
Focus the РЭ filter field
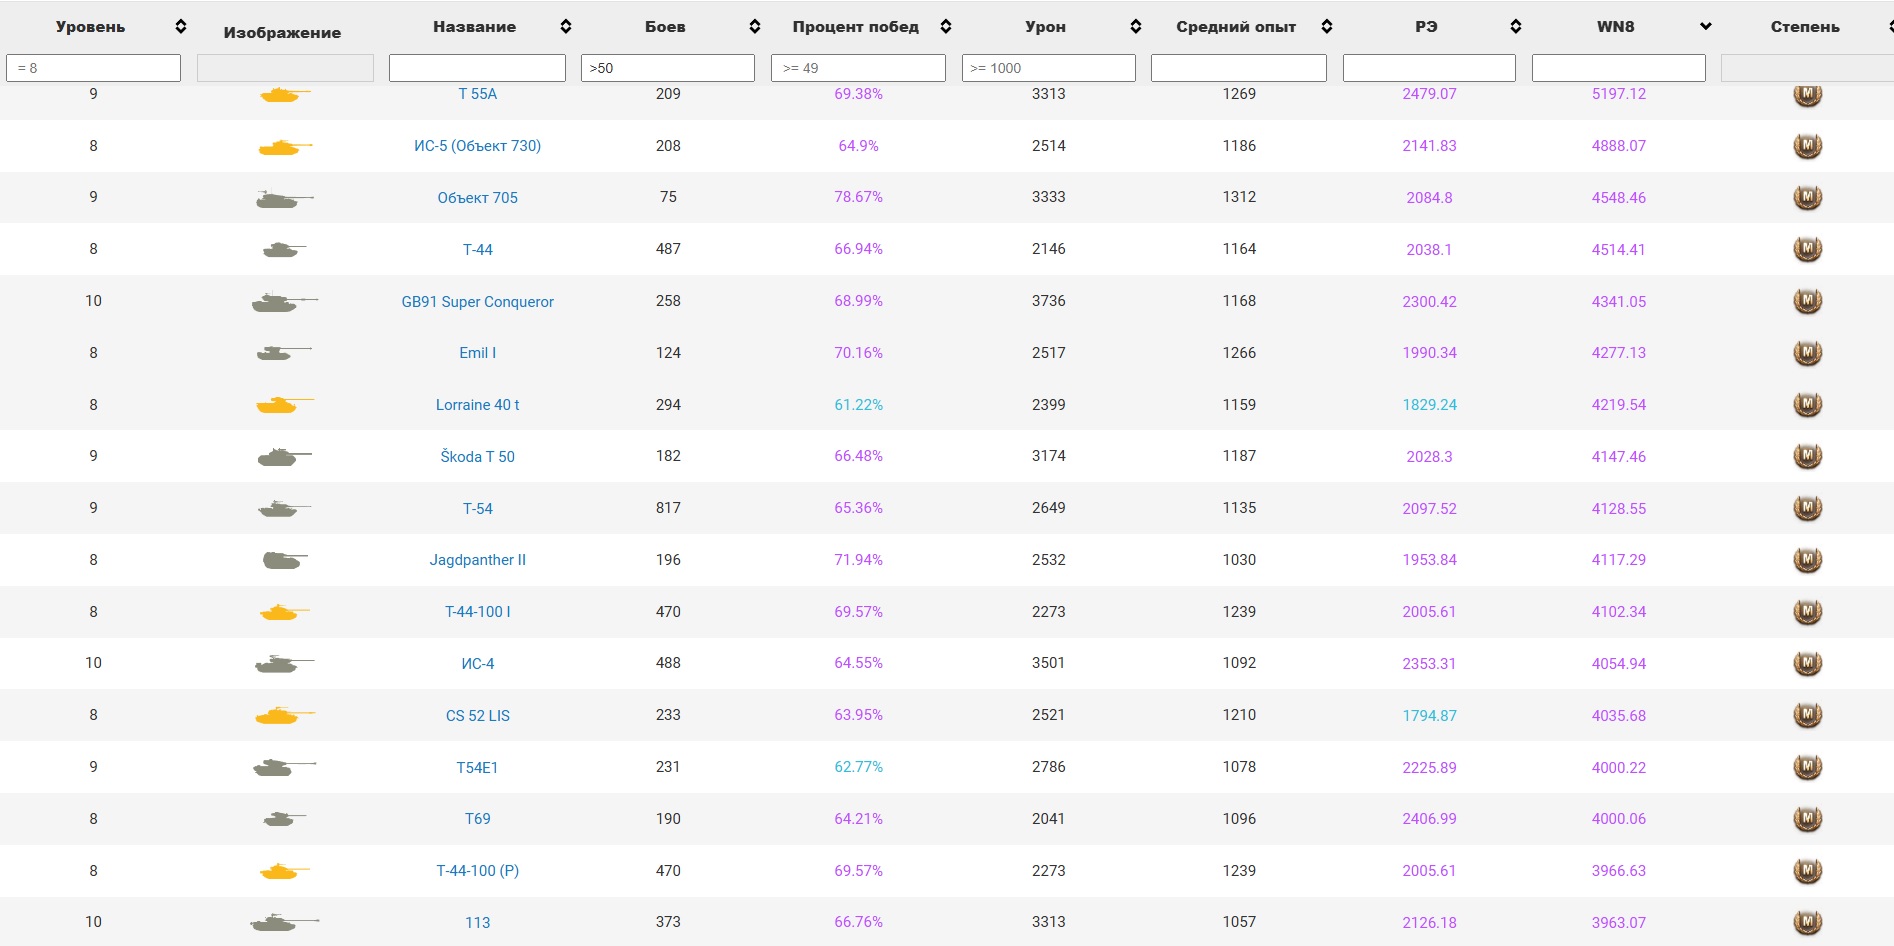click(1429, 68)
